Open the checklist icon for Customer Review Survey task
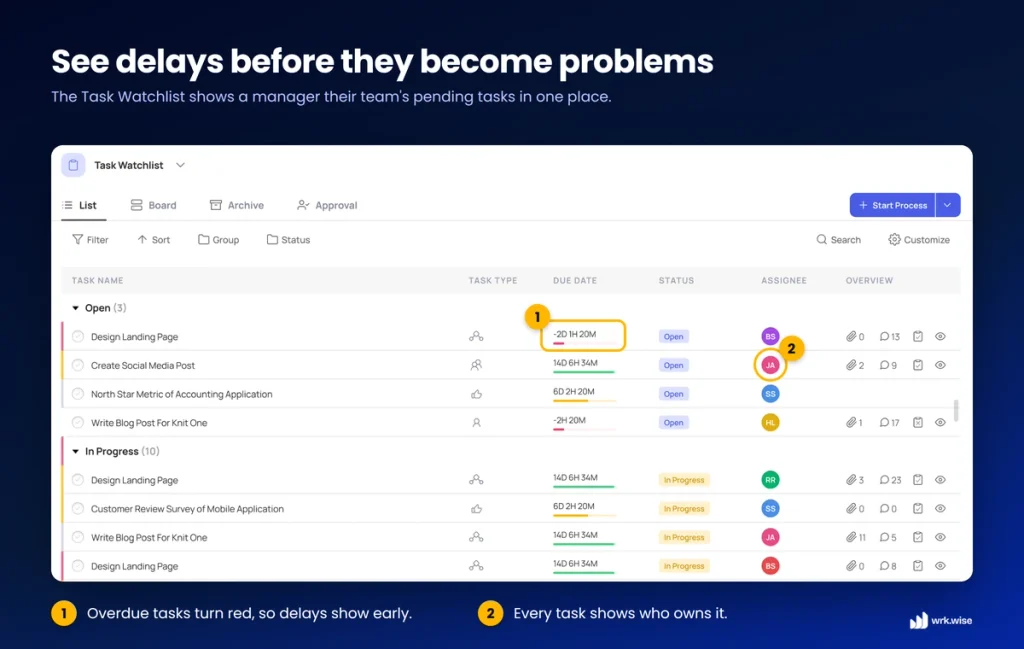Screen dimensions: 1024x649 click(x=918, y=509)
